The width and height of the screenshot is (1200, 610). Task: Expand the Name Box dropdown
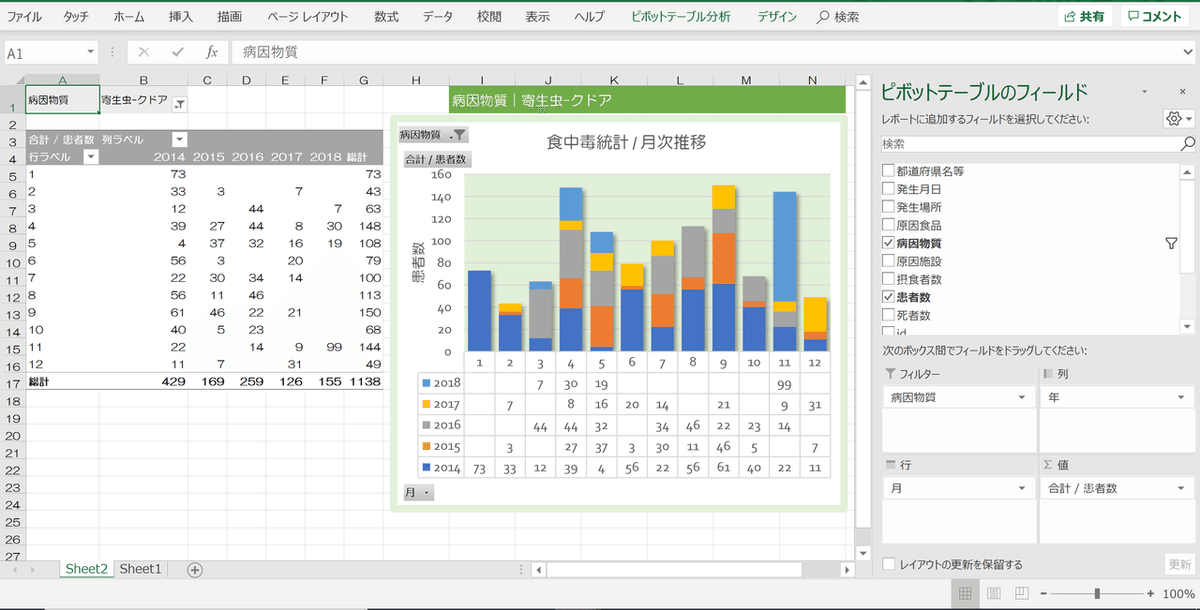[91, 52]
